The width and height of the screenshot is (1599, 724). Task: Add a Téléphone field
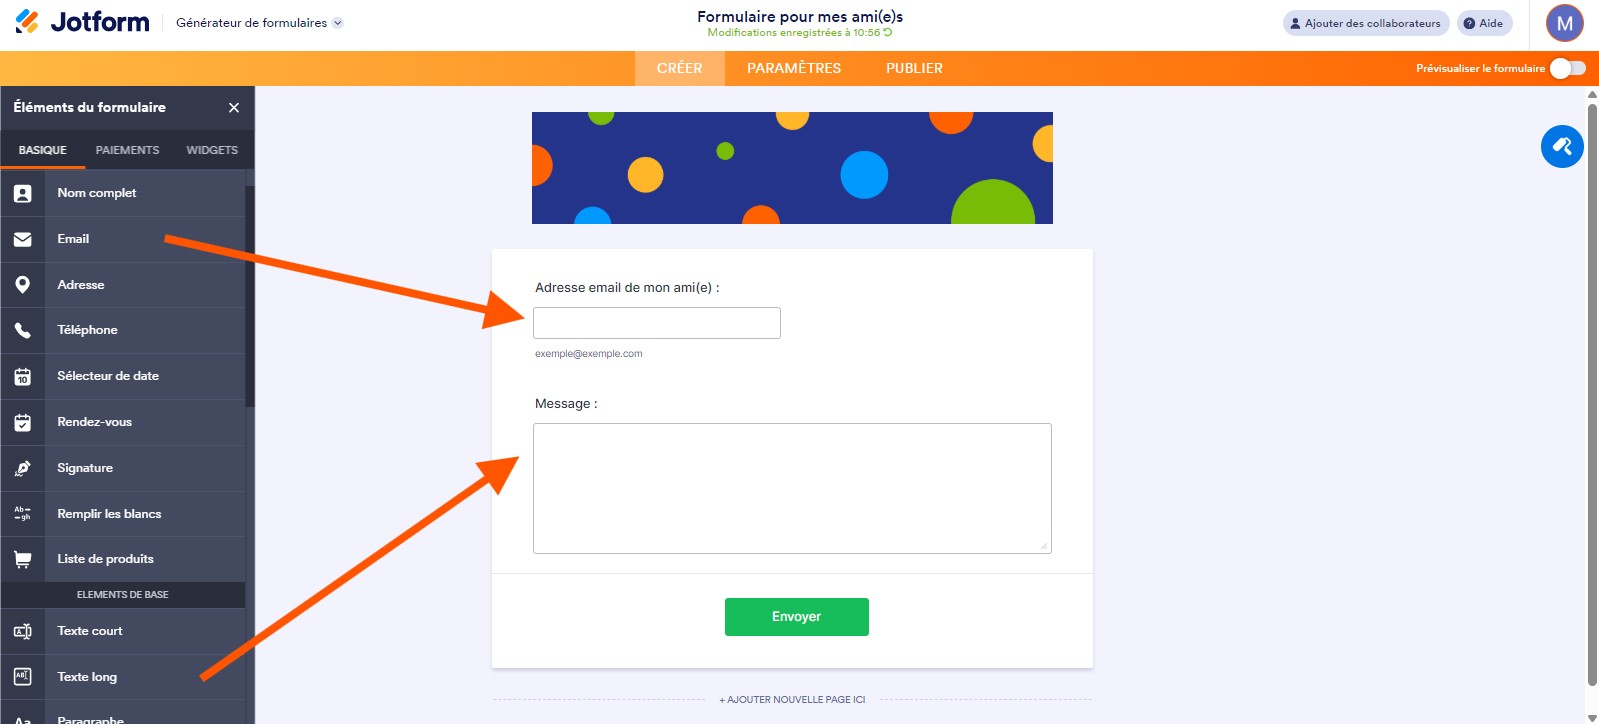87,330
